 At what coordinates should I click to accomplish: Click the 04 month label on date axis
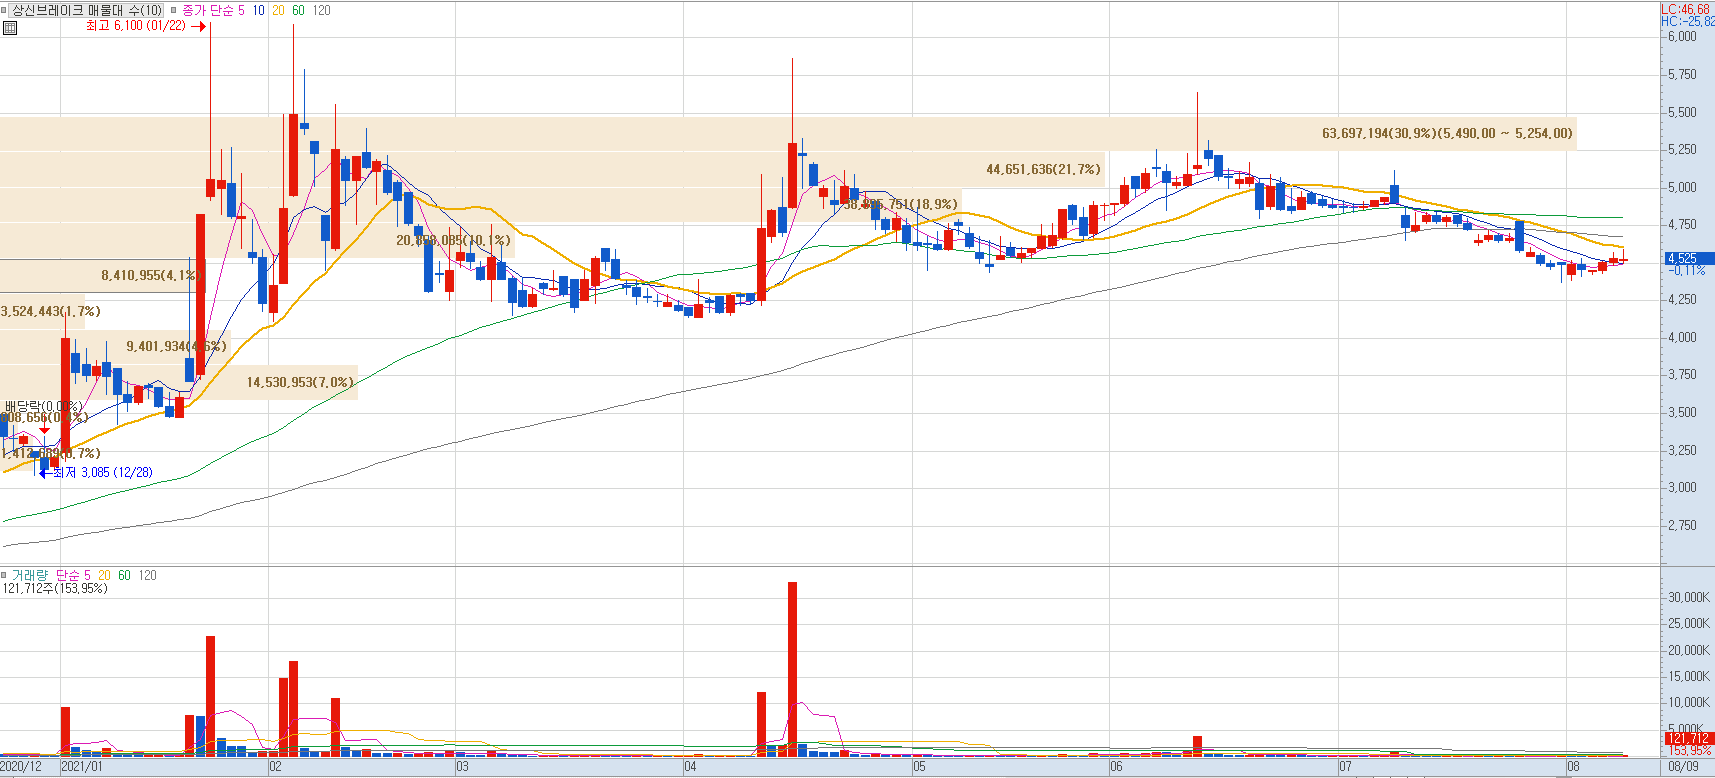pos(690,767)
